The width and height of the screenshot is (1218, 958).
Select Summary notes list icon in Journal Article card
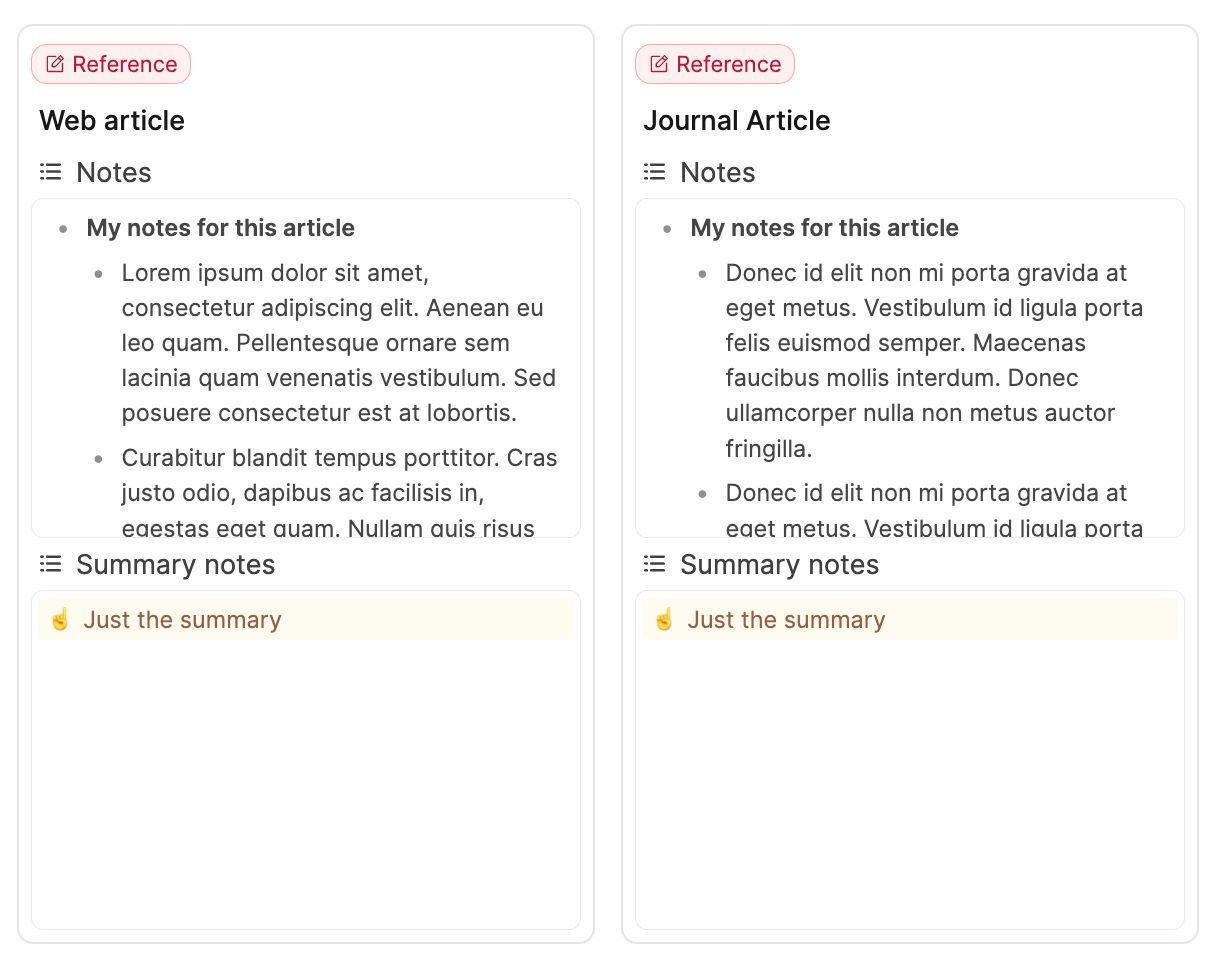(x=654, y=564)
